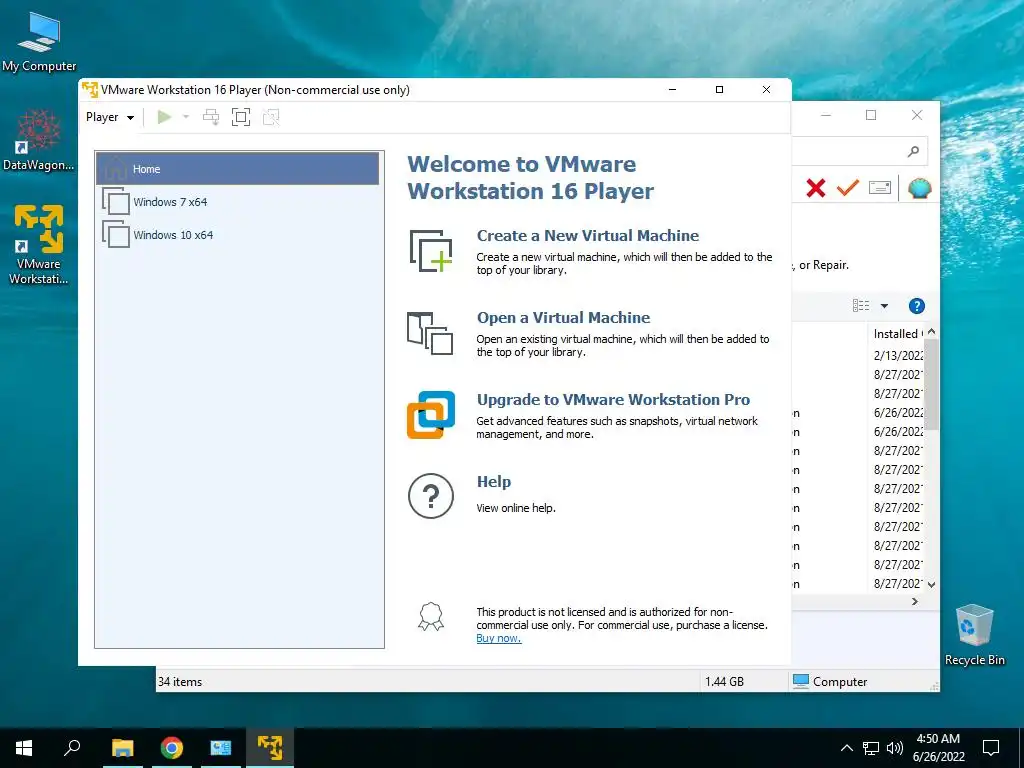
Task: Open the Player menu dropdown
Action: (110, 117)
